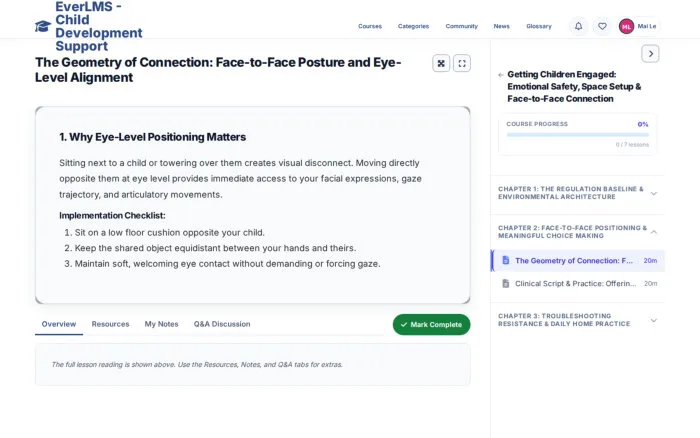Open the wishlist heart icon
Screen dimensions: 700x438
(x=602, y=26)
